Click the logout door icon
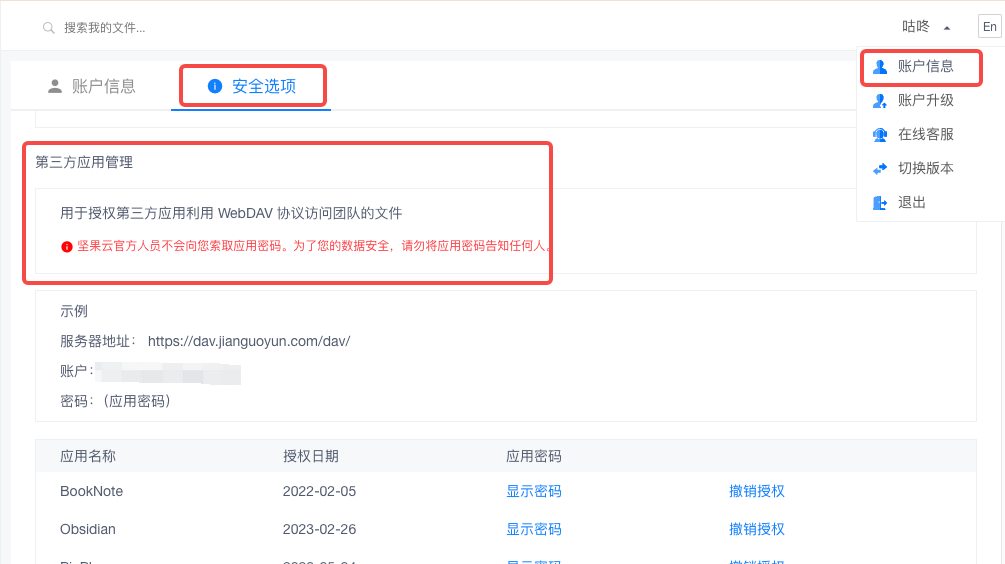This screenshot has width=1005, height=564. (880, 203)
